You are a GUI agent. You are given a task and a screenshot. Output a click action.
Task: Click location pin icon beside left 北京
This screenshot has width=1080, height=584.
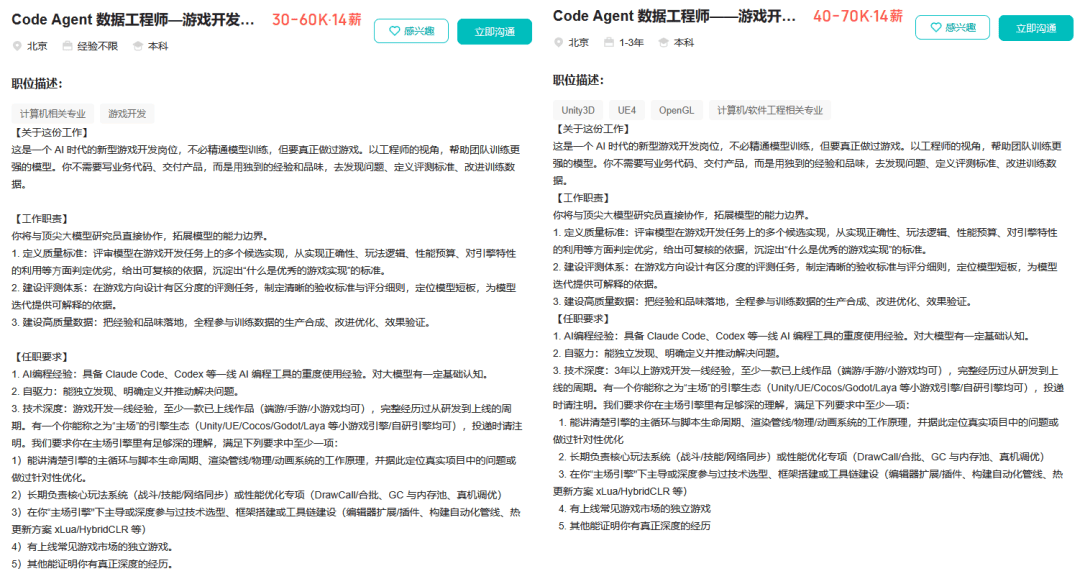17,46
